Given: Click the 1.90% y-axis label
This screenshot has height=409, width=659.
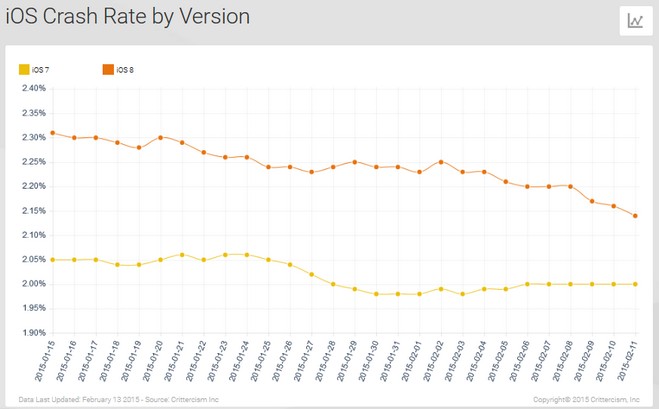Looking at the screenshot, I should [34, 333].
